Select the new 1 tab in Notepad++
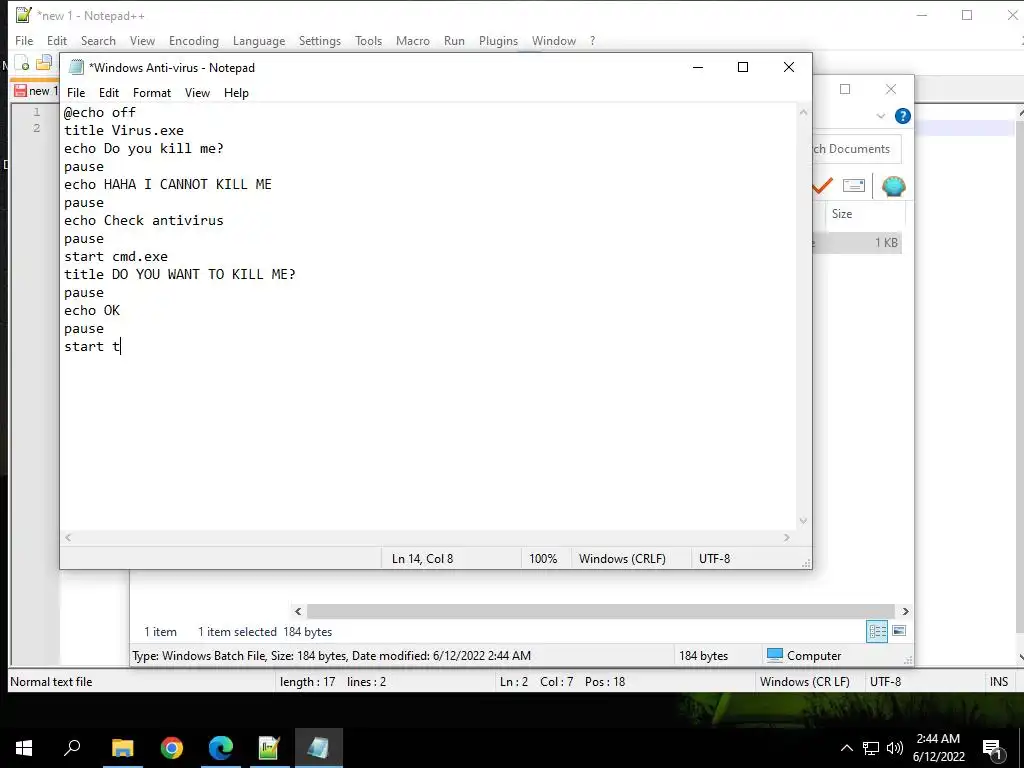The height and width of the screenshot is (768, 1024). 36,91
